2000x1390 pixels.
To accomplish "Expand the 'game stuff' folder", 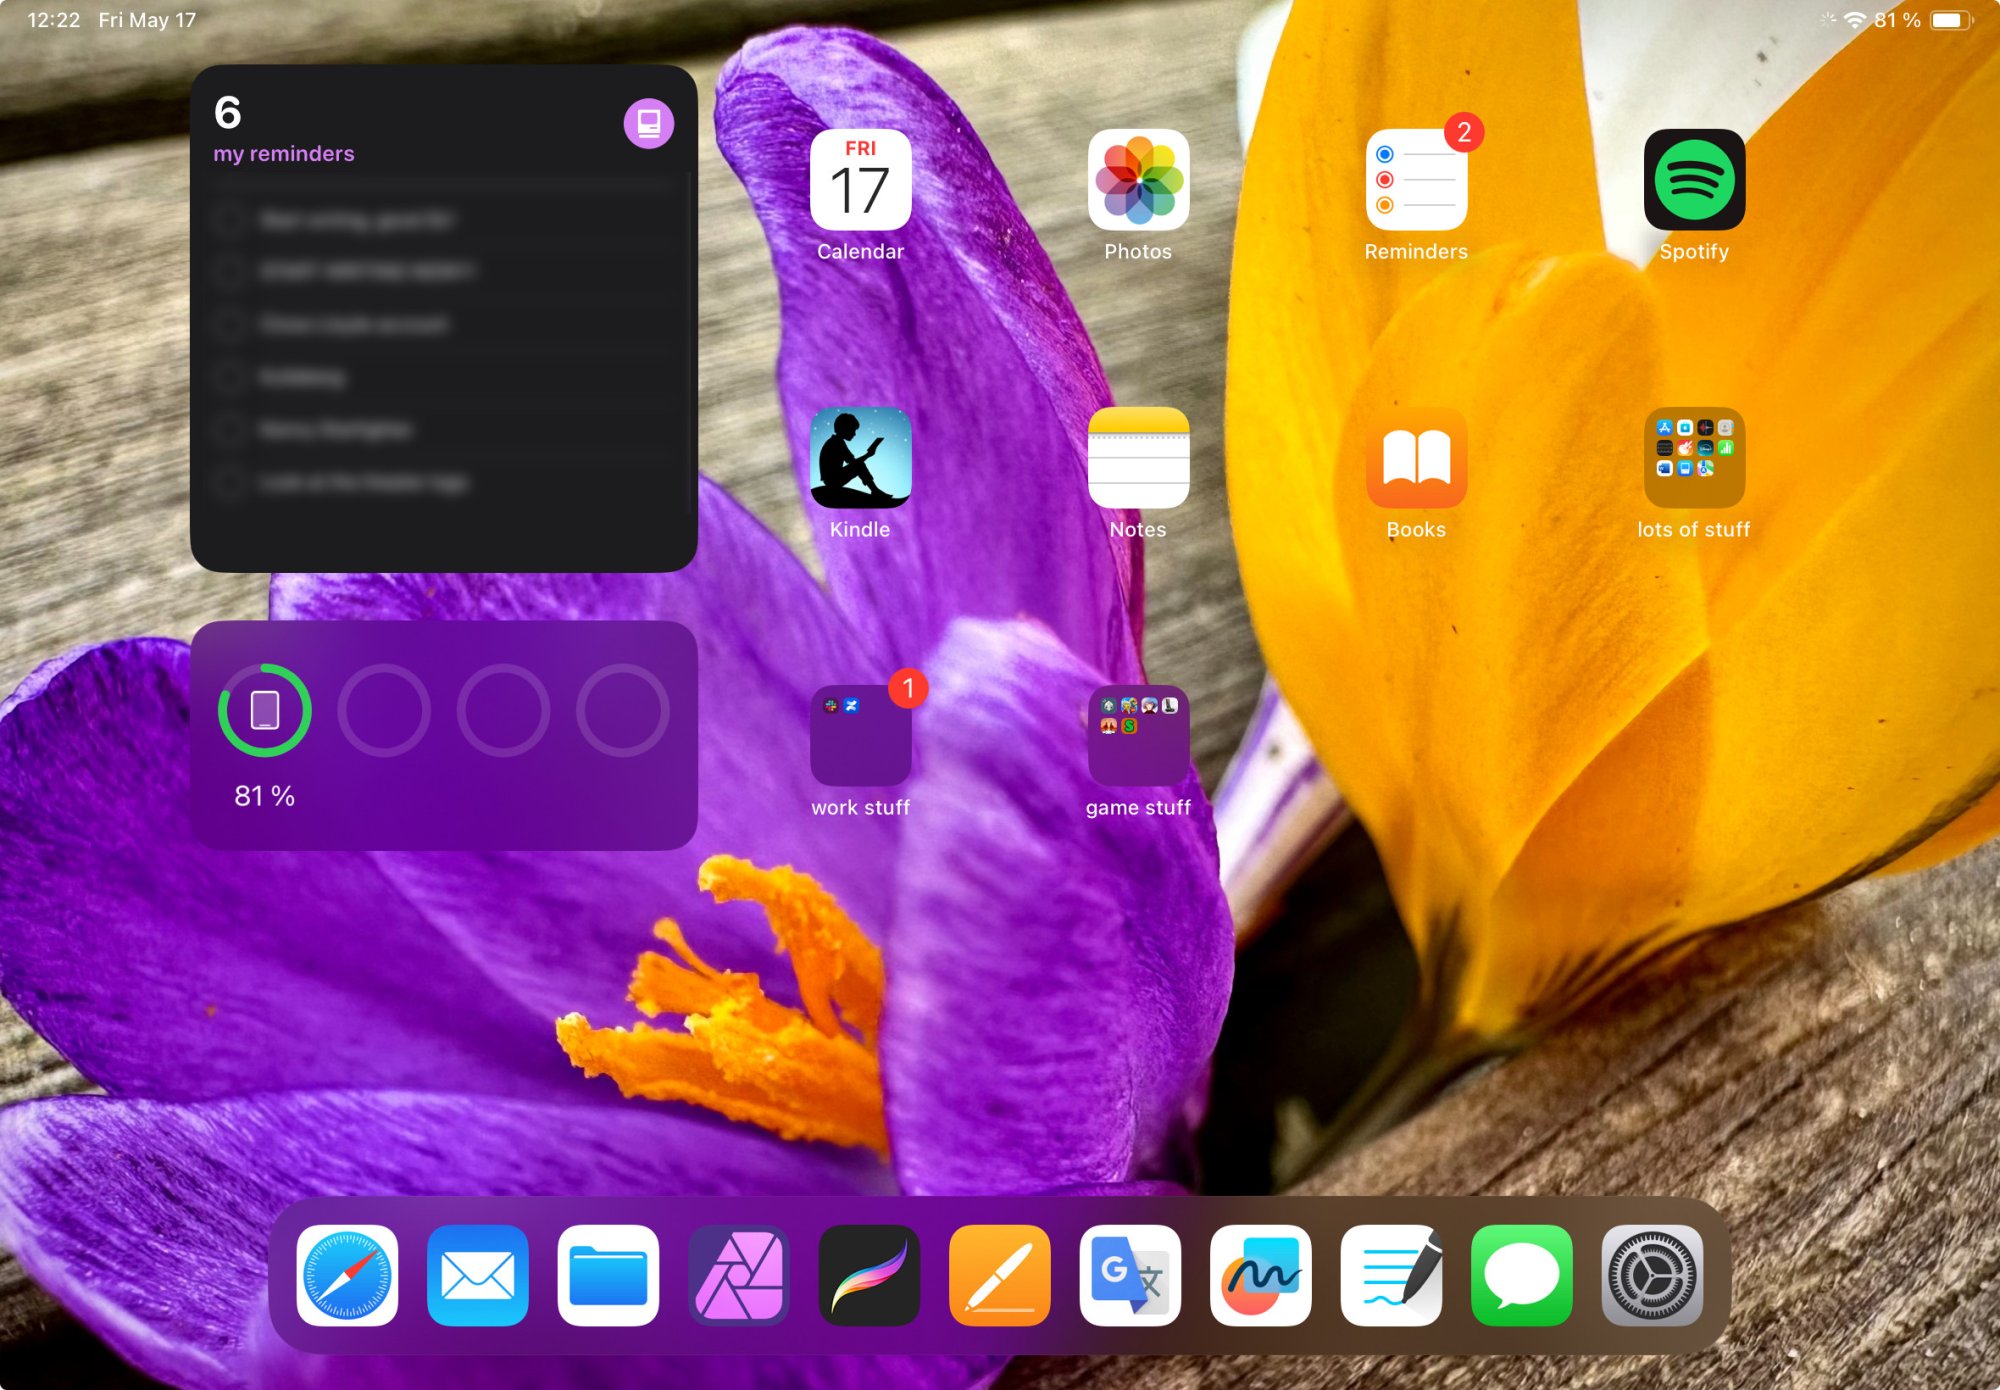I will click(x=1138, y=736).
